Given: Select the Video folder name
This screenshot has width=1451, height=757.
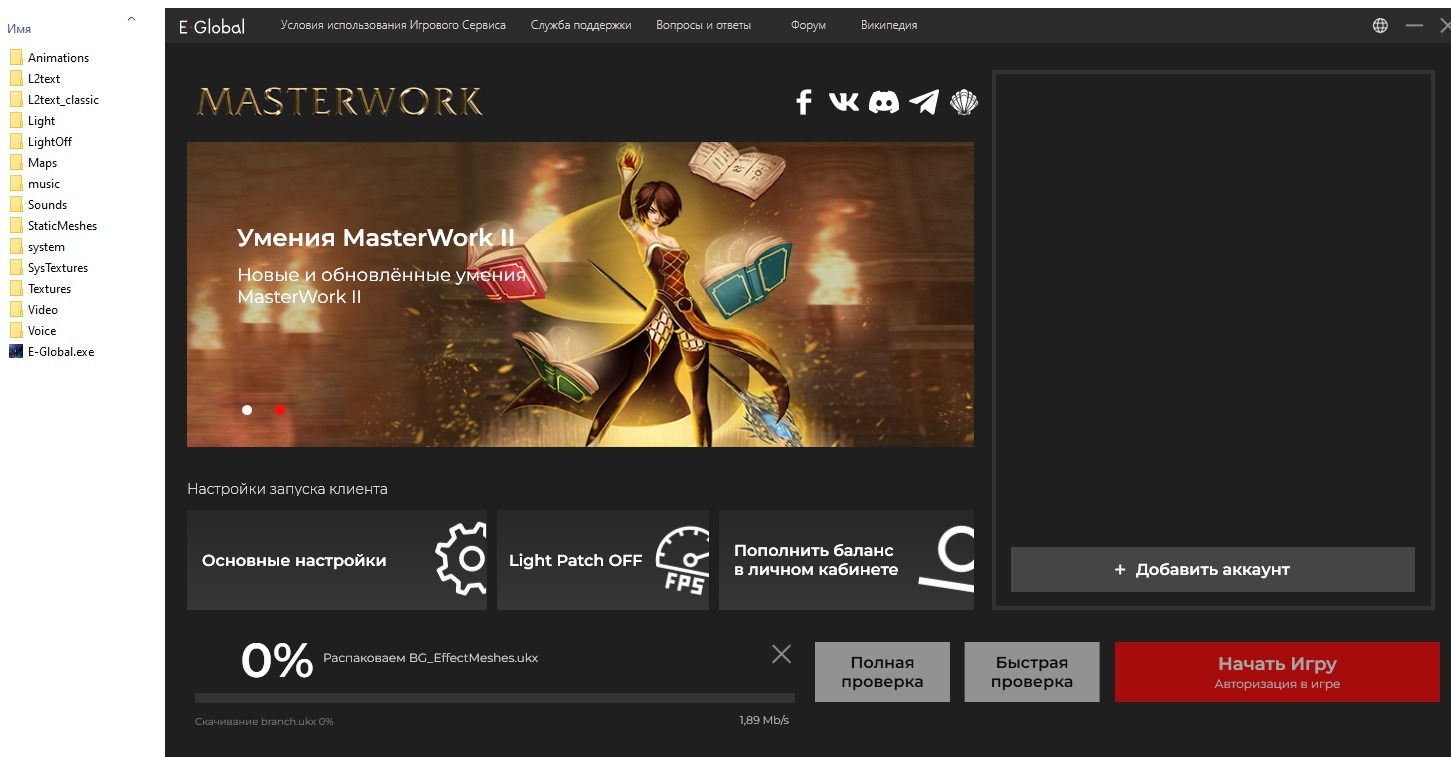Looking at the screenshot, I should pos(43,310).
